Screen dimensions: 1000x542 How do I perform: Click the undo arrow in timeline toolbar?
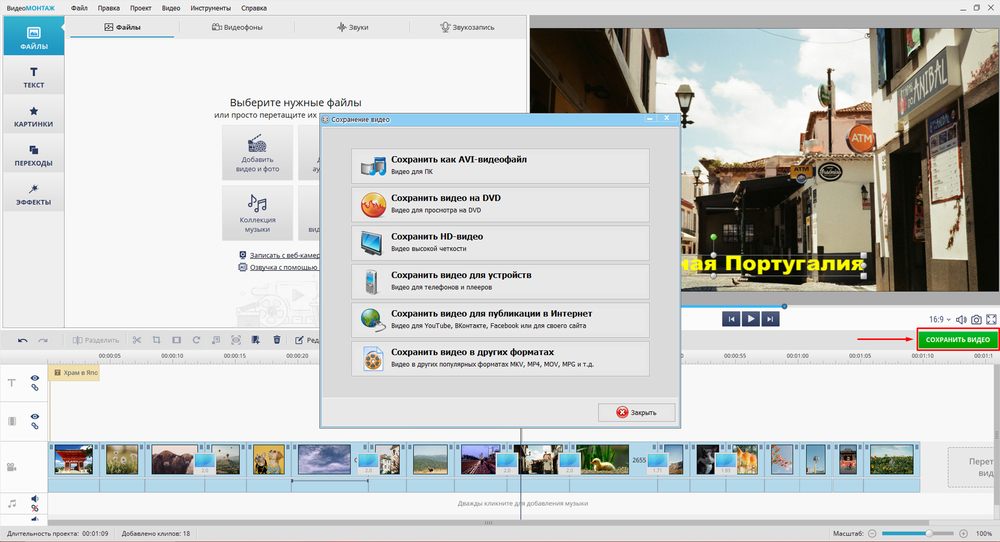coord(23,340)
